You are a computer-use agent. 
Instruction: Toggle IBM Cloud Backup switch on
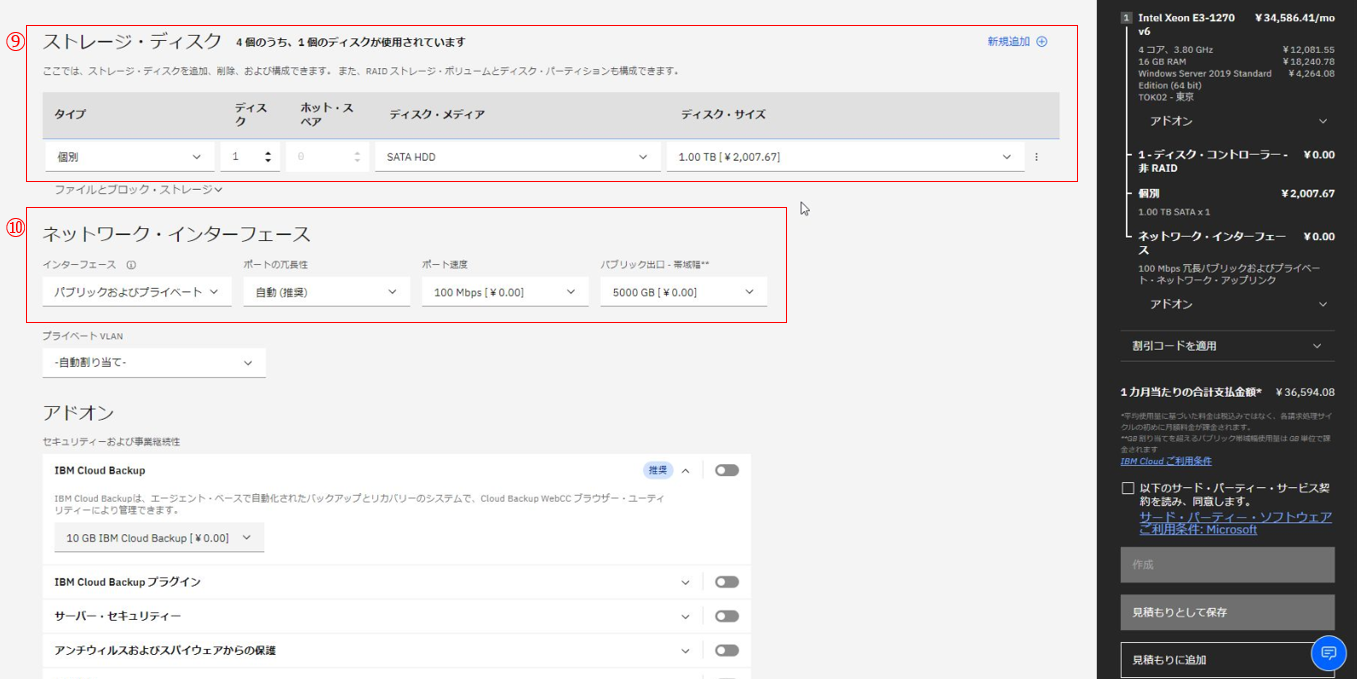[727, 470]
